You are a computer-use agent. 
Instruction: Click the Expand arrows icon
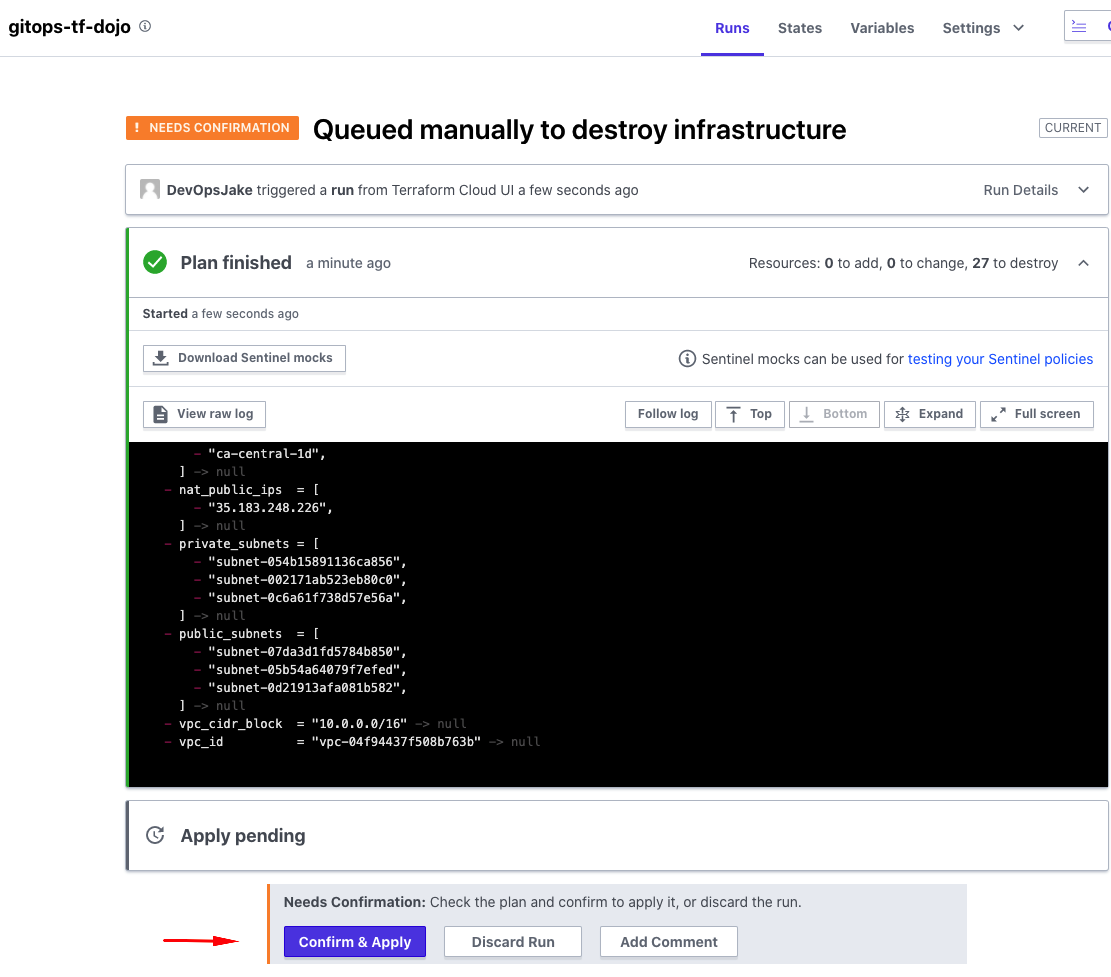pos(902,414)
